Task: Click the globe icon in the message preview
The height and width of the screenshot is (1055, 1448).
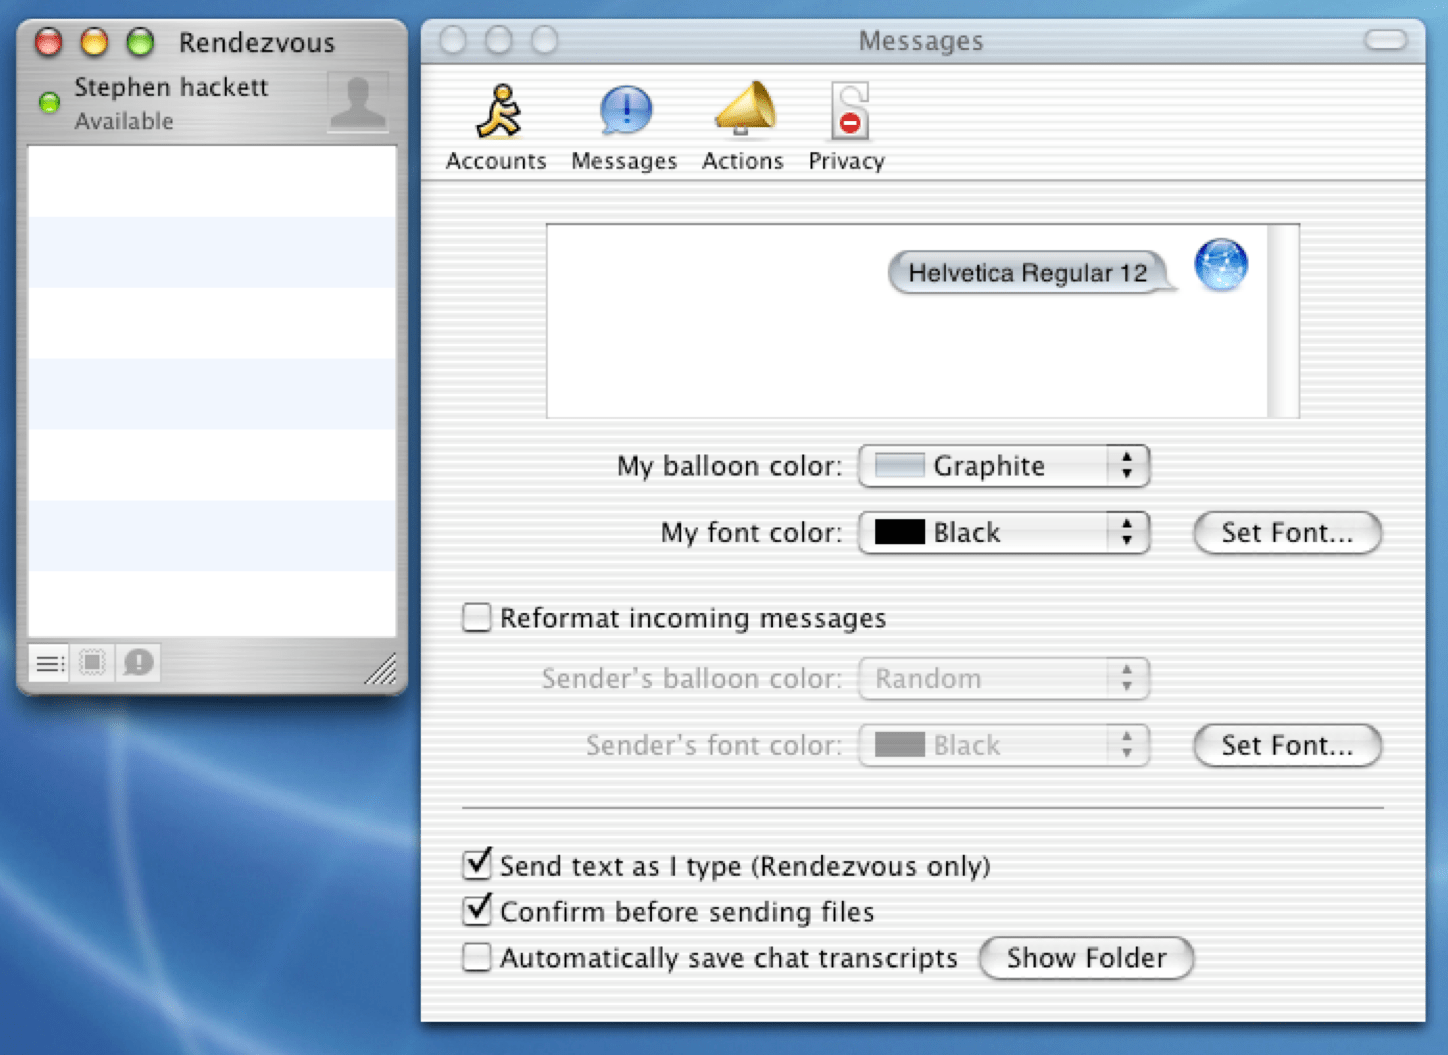Action: tap(1221, 265)
